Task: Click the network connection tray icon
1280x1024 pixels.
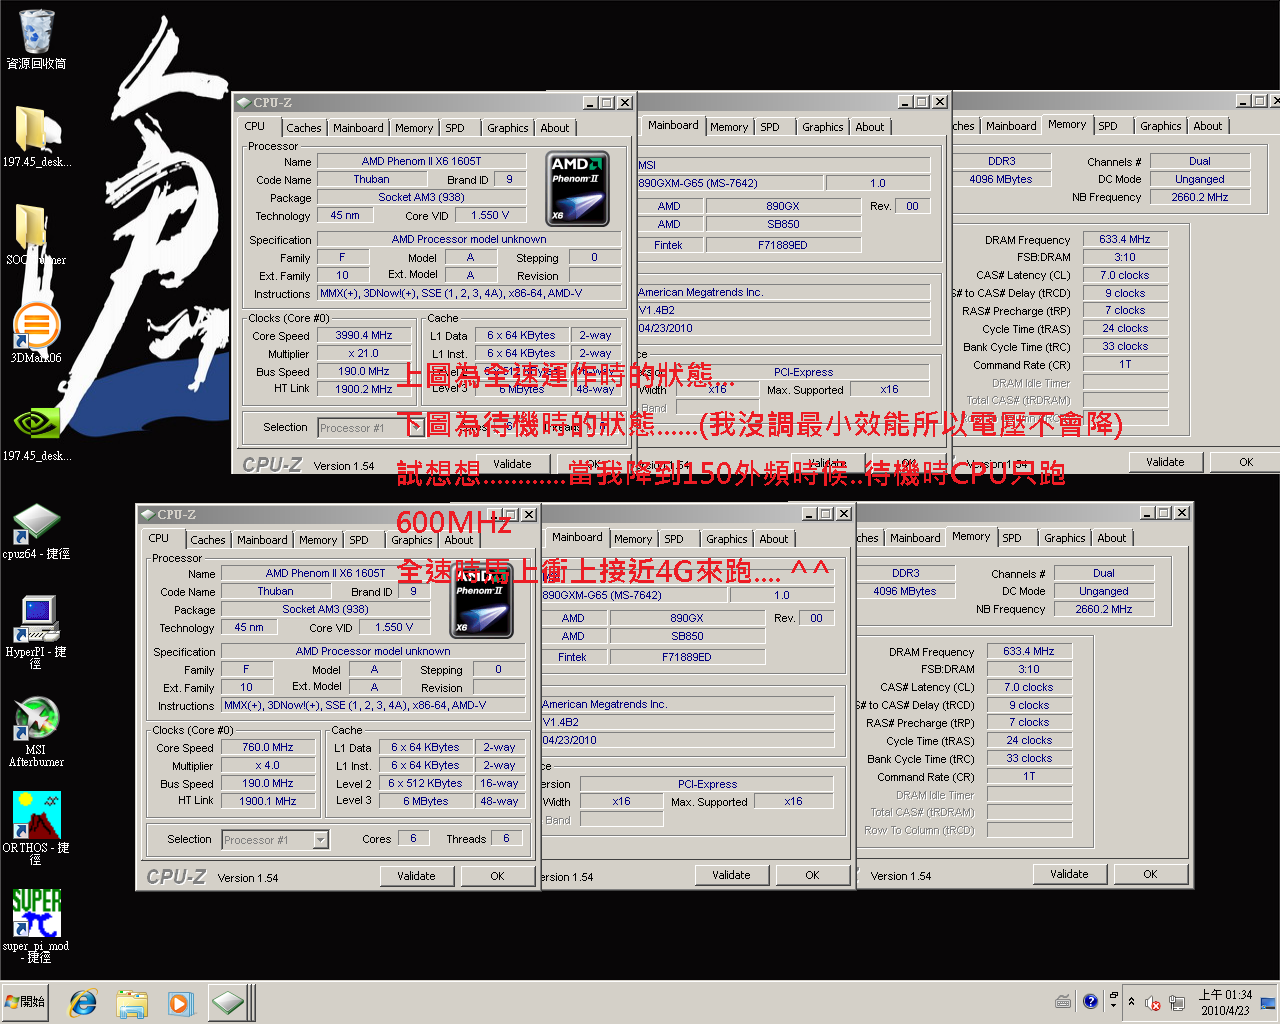Action: click(x=1177, y=1003)
